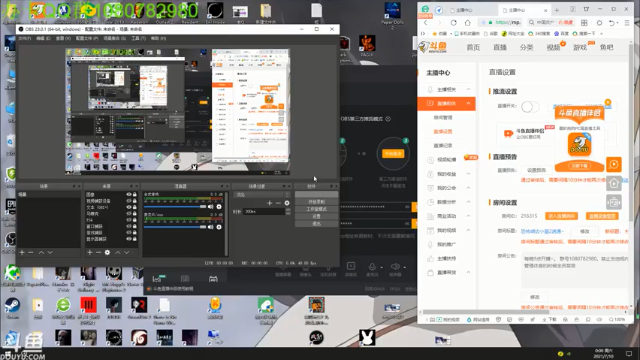This screenshot has height=360, width=640.
Task: Open OBS 文件(F) menu
Action: [24, 38]
